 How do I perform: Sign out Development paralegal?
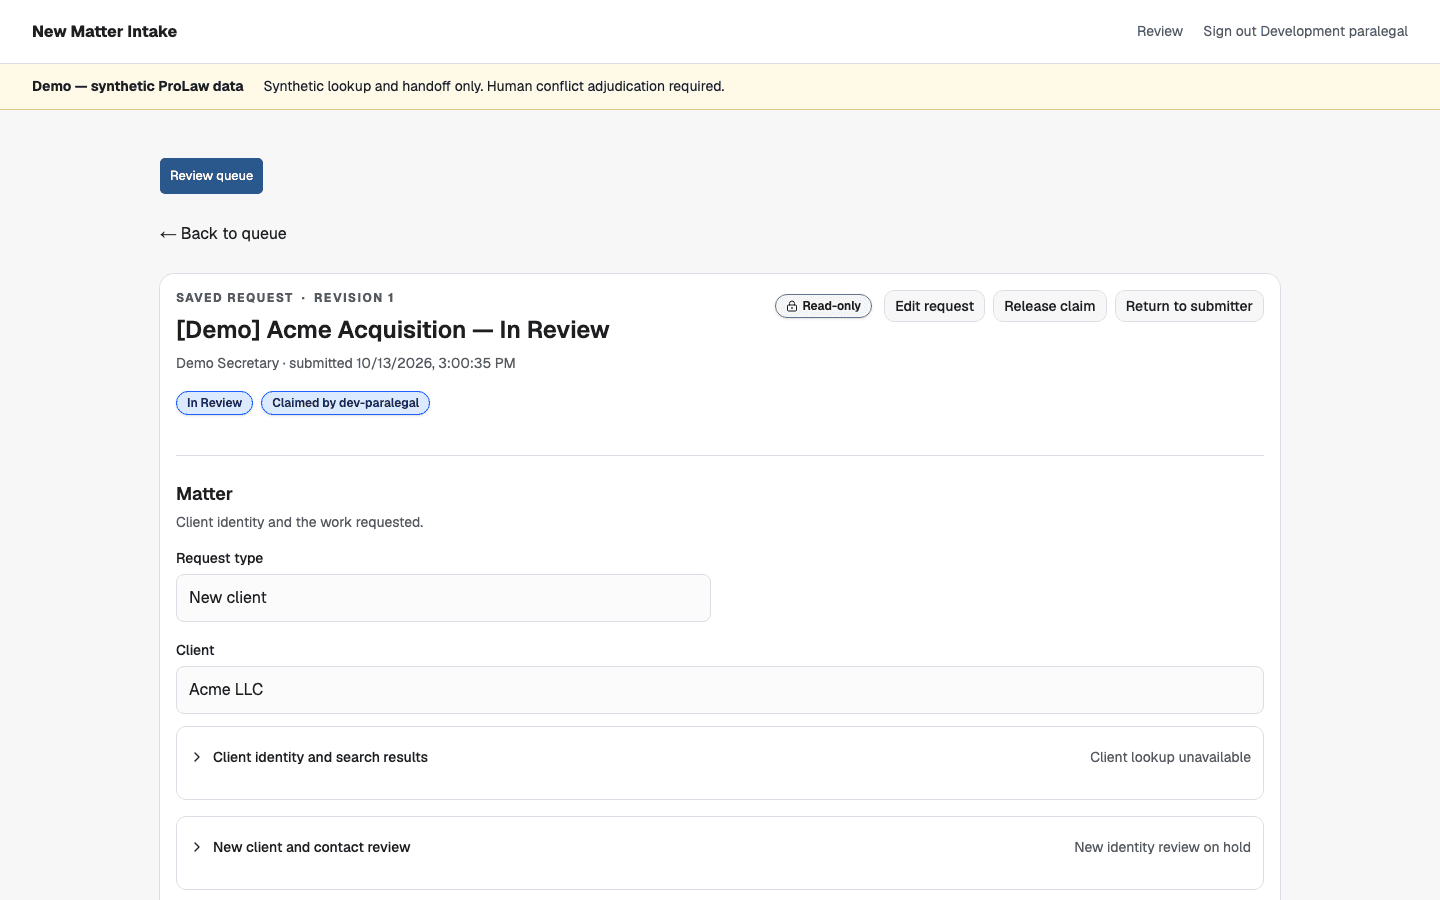[x=1305, y=31]
